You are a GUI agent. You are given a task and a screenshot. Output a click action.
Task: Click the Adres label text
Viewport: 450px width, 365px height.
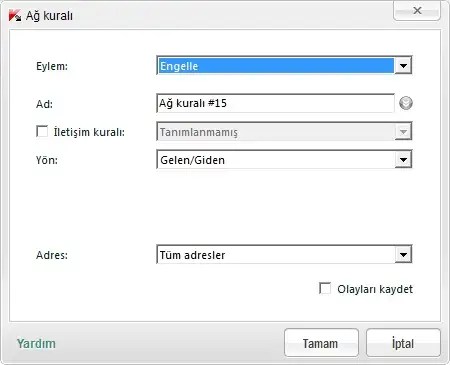pyautogui.click(x=52, y=255)
